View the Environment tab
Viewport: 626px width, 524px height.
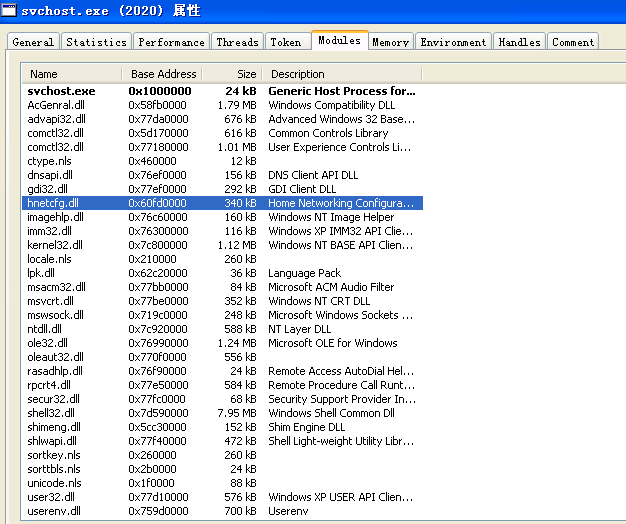(454, 42)
